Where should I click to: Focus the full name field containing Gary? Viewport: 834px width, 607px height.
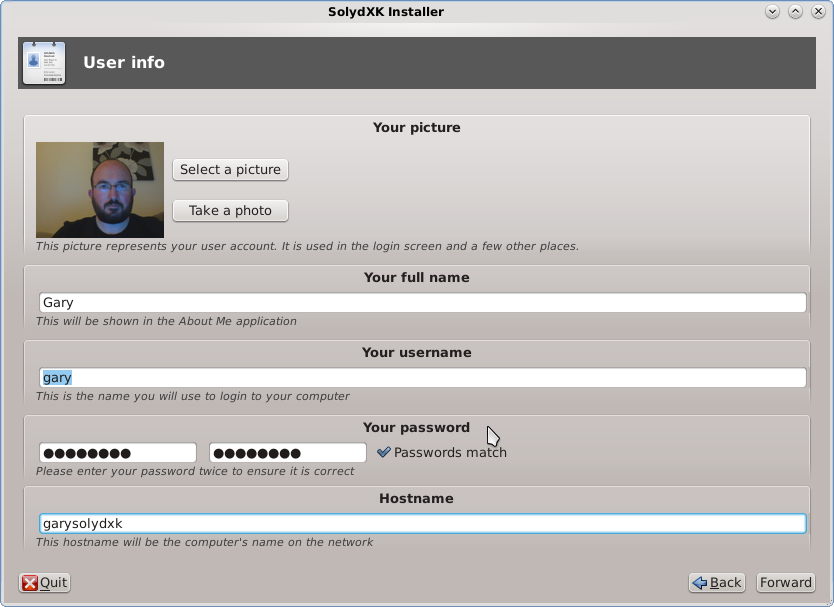(x=421, y=302)
